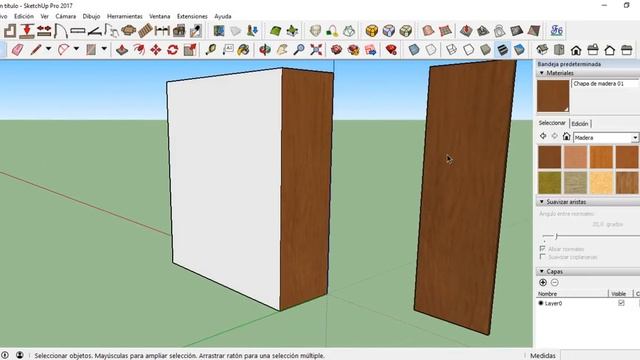Pick the olive green bamboo material swatch
This screenshot has height=360, width=640.
[550, 182]
